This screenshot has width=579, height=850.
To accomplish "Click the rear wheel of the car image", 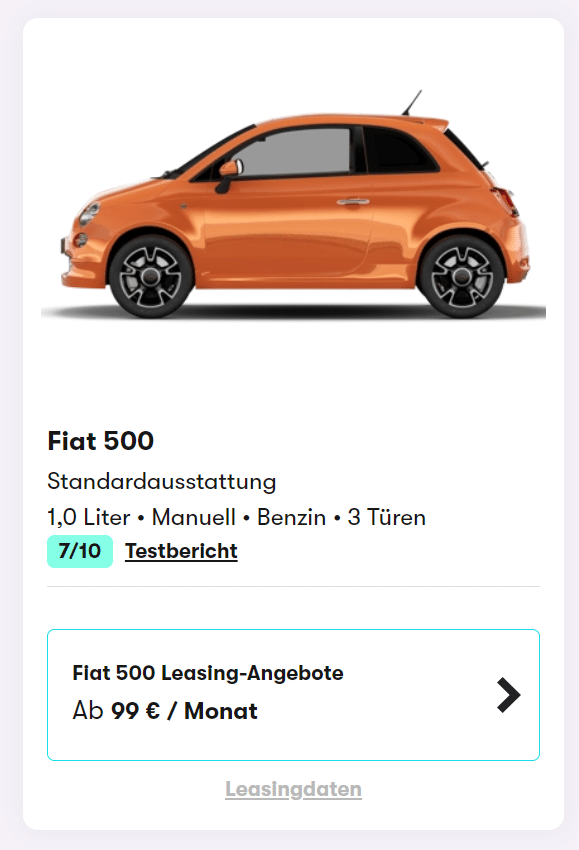I will click(x=462, y=276).
